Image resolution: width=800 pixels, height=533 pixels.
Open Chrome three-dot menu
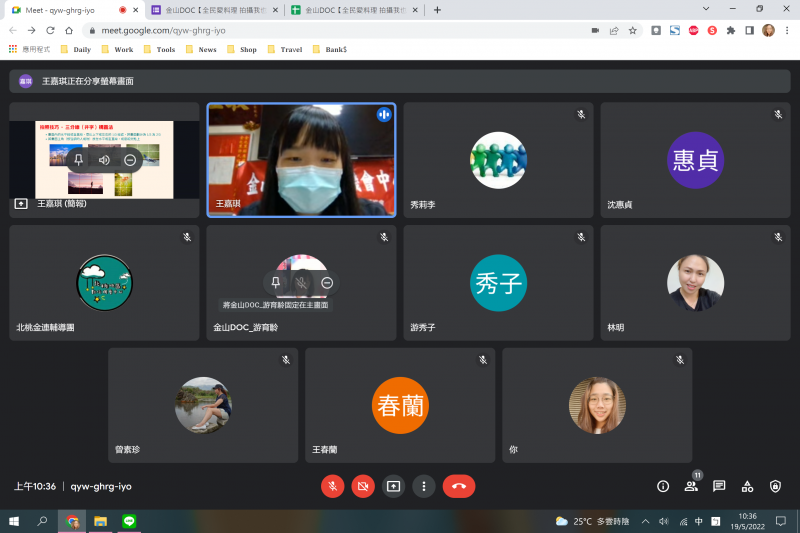pyautogui.click(x=787, y=31)
